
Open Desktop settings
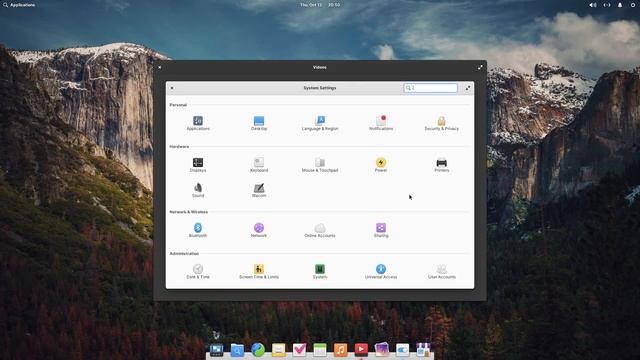pos(259,123)
